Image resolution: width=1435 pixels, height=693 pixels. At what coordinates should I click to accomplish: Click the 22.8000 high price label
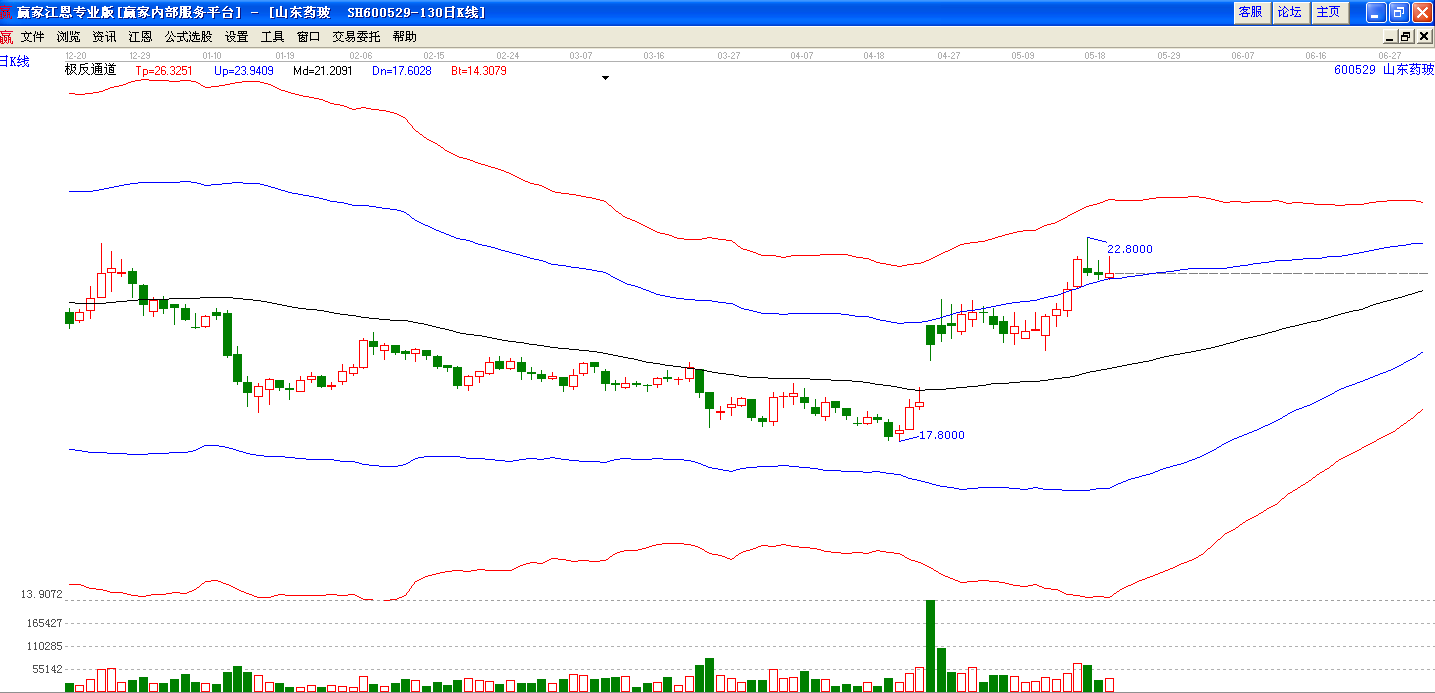click(x=1130, y=249)
